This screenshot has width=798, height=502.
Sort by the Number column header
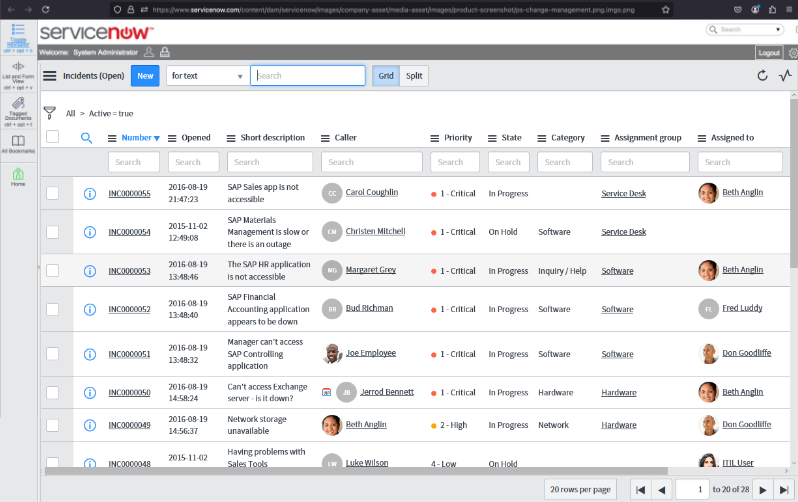[x=136, y=137]
